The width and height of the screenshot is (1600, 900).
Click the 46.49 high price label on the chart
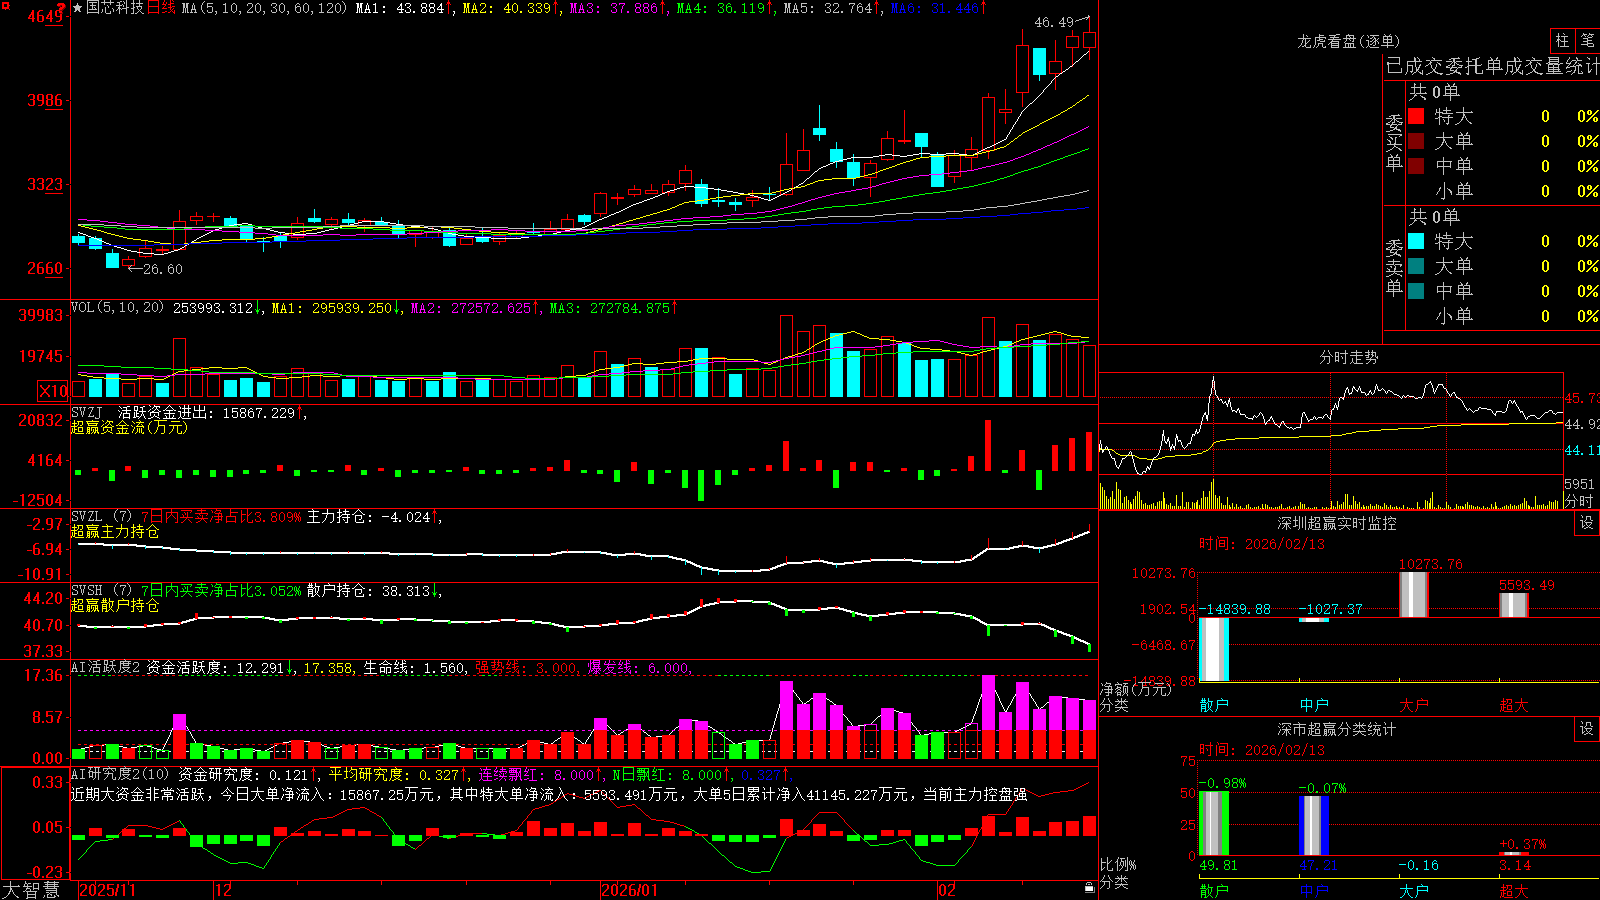point(1053,22)
